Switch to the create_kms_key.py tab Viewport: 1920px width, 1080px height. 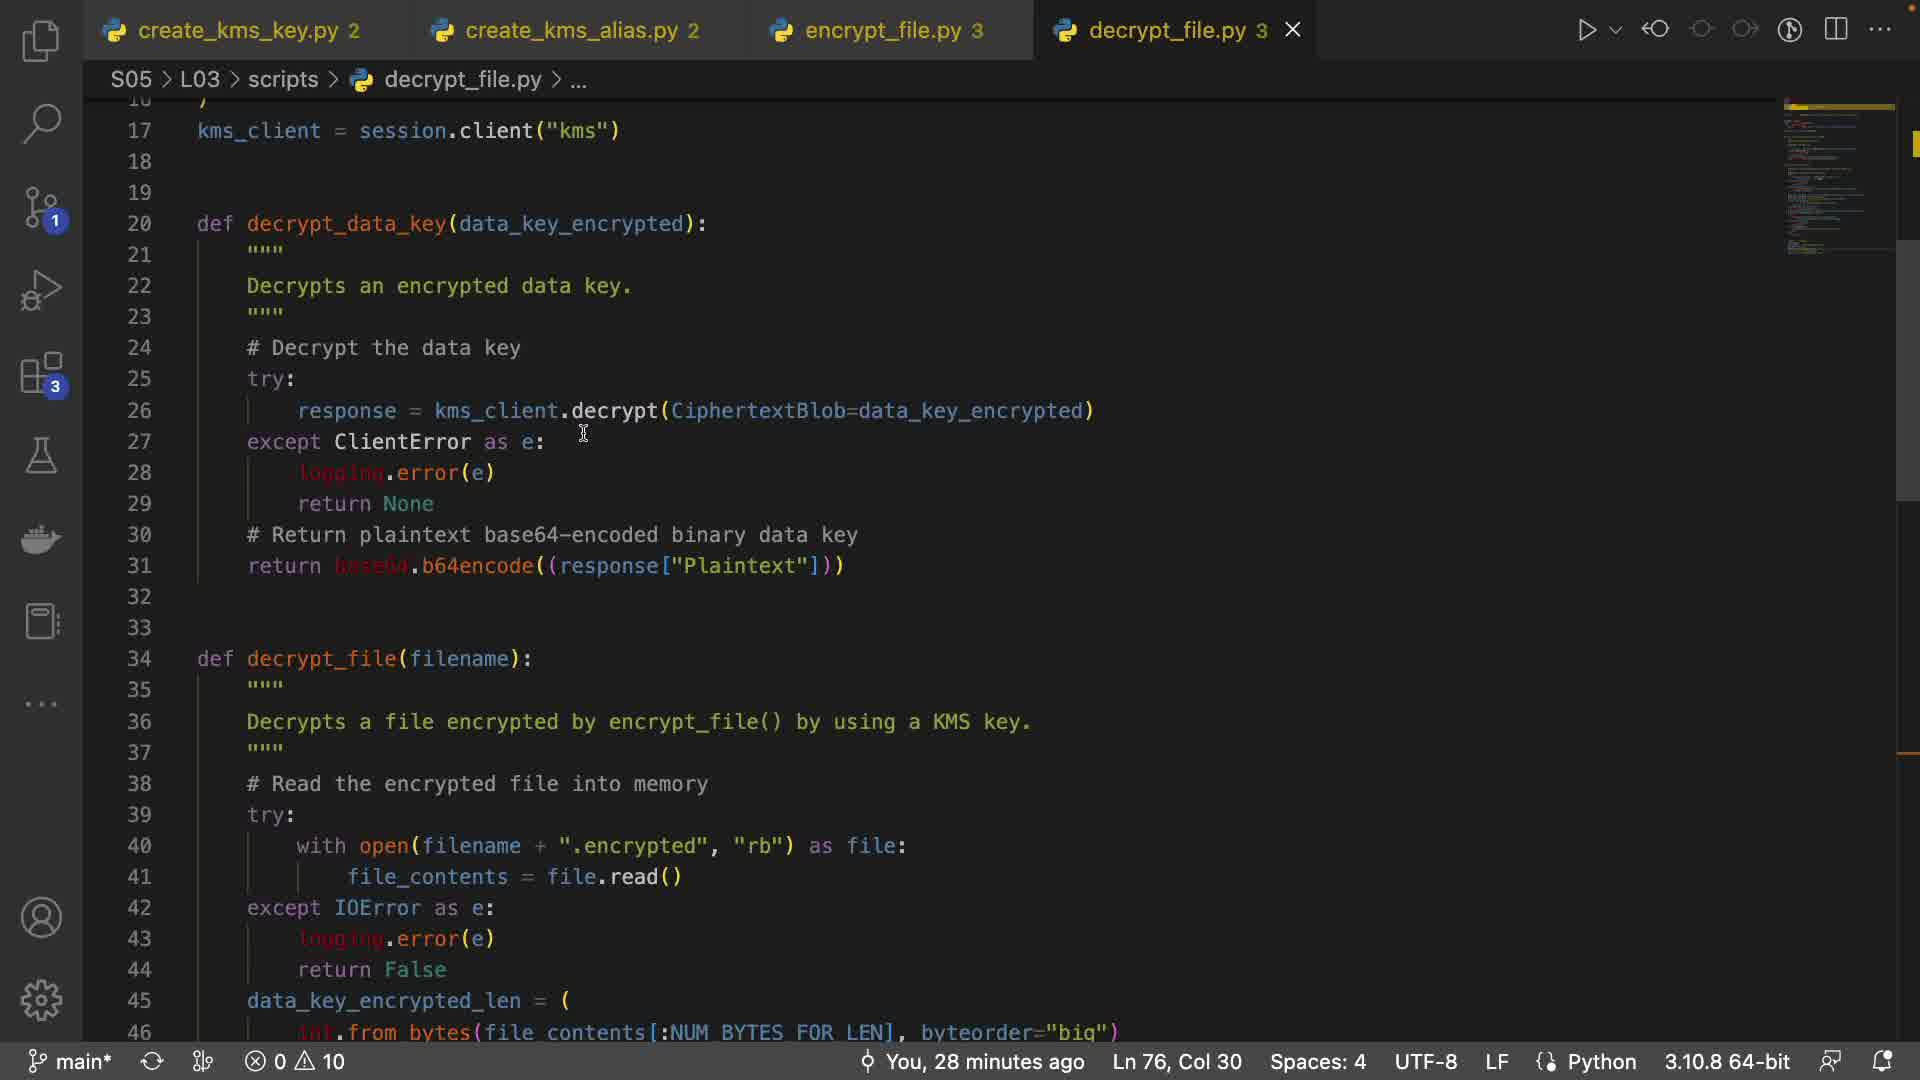tap(238, 31)
